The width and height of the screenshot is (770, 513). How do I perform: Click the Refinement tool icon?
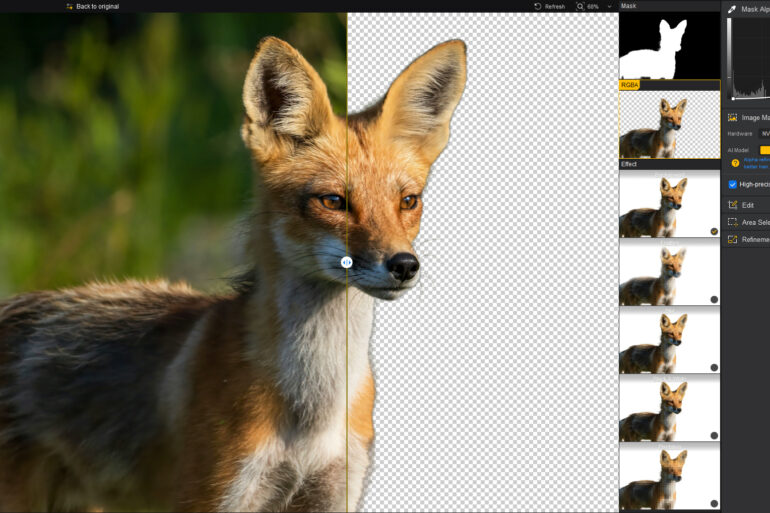click(732, 239)
